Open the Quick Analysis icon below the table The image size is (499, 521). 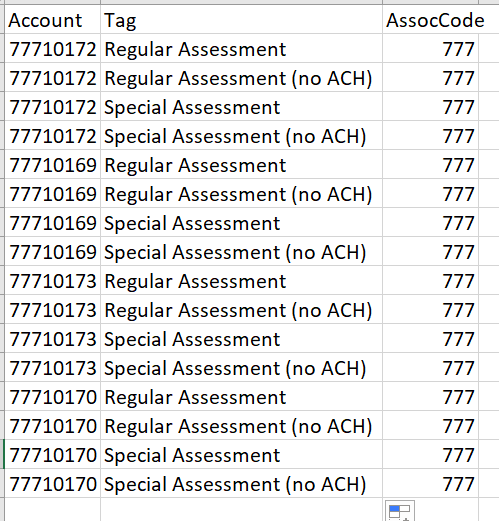(400, 511)
